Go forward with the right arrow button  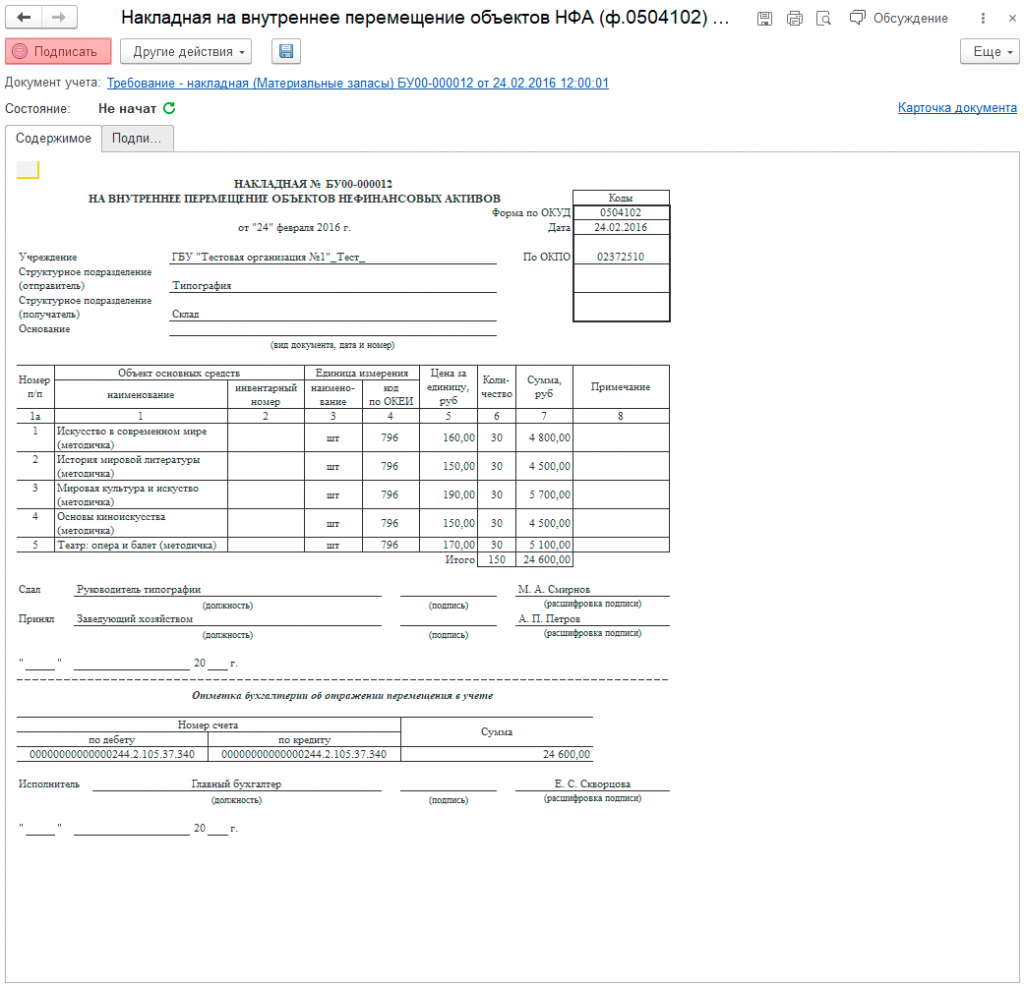click(59, 17)
